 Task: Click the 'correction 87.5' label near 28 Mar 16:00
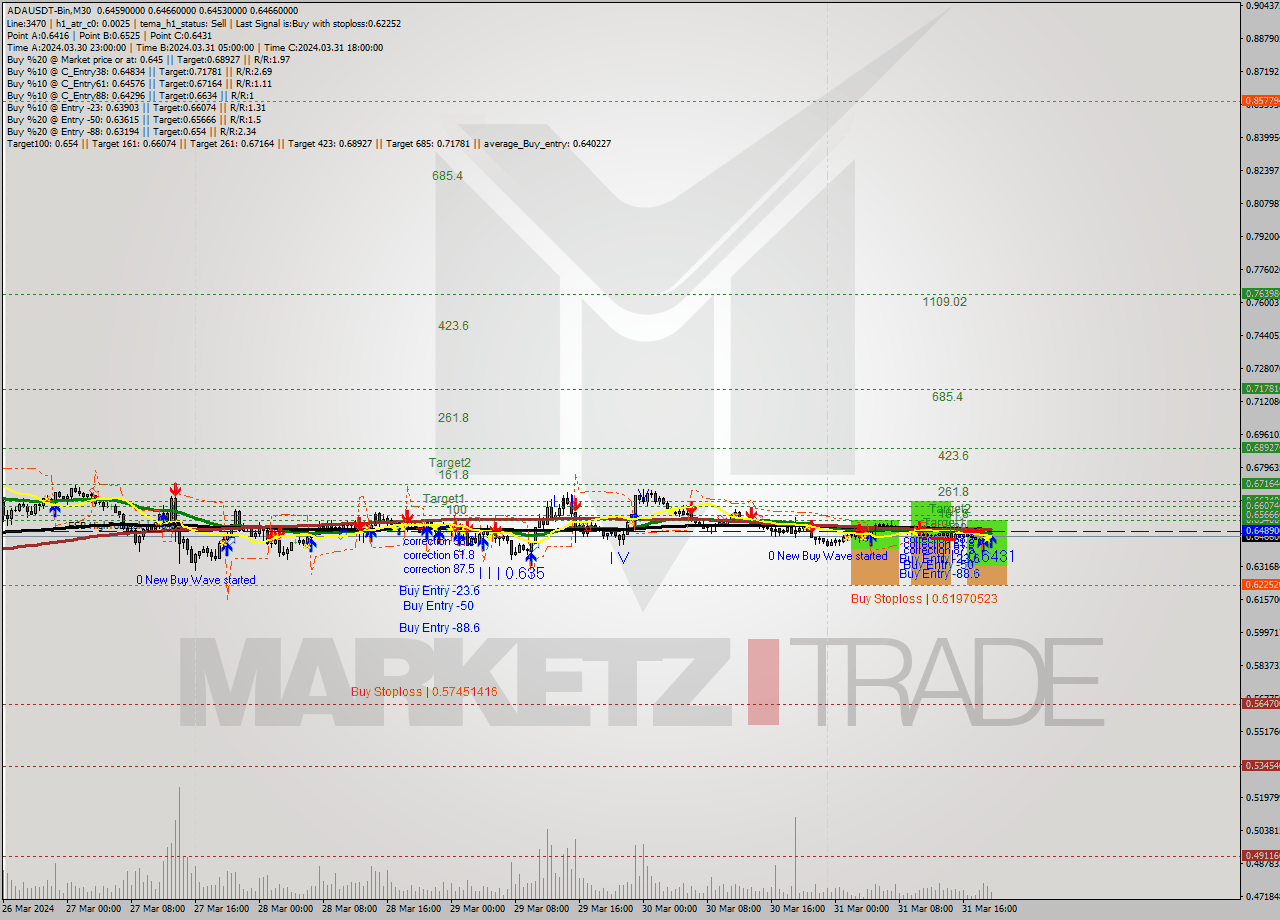point(439,569)
